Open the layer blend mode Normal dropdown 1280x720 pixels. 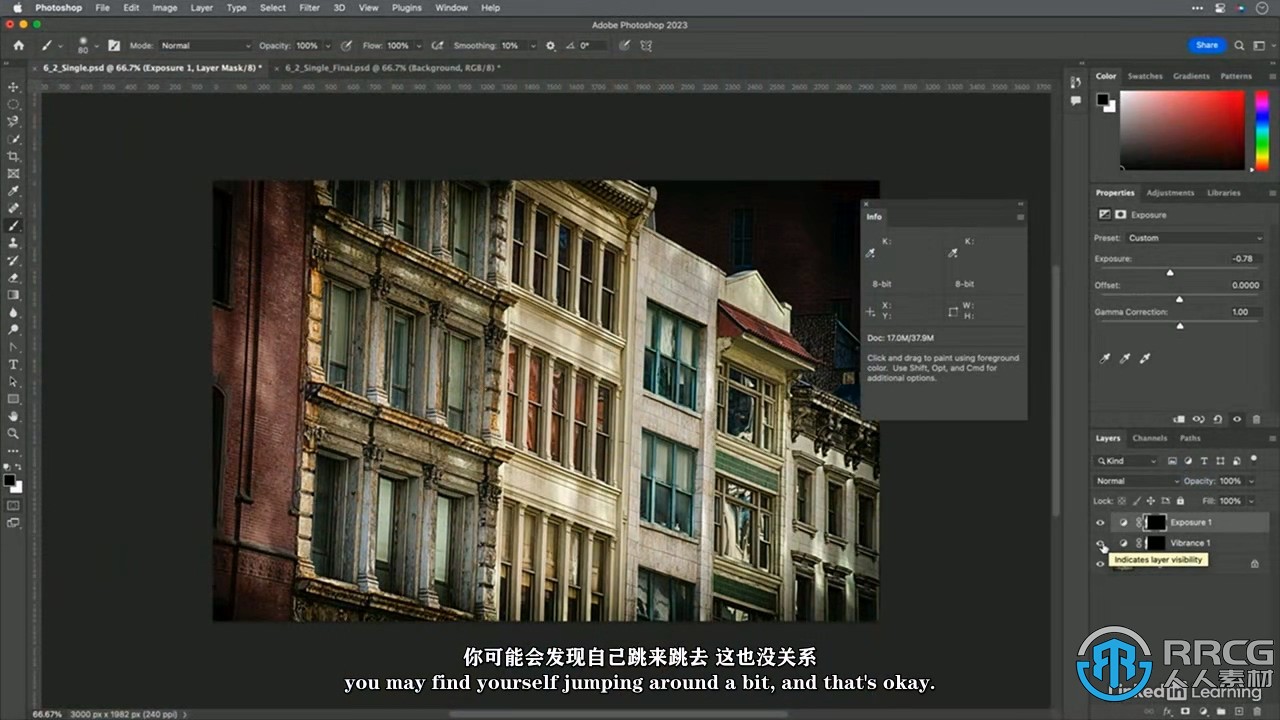click(1138, 481)
